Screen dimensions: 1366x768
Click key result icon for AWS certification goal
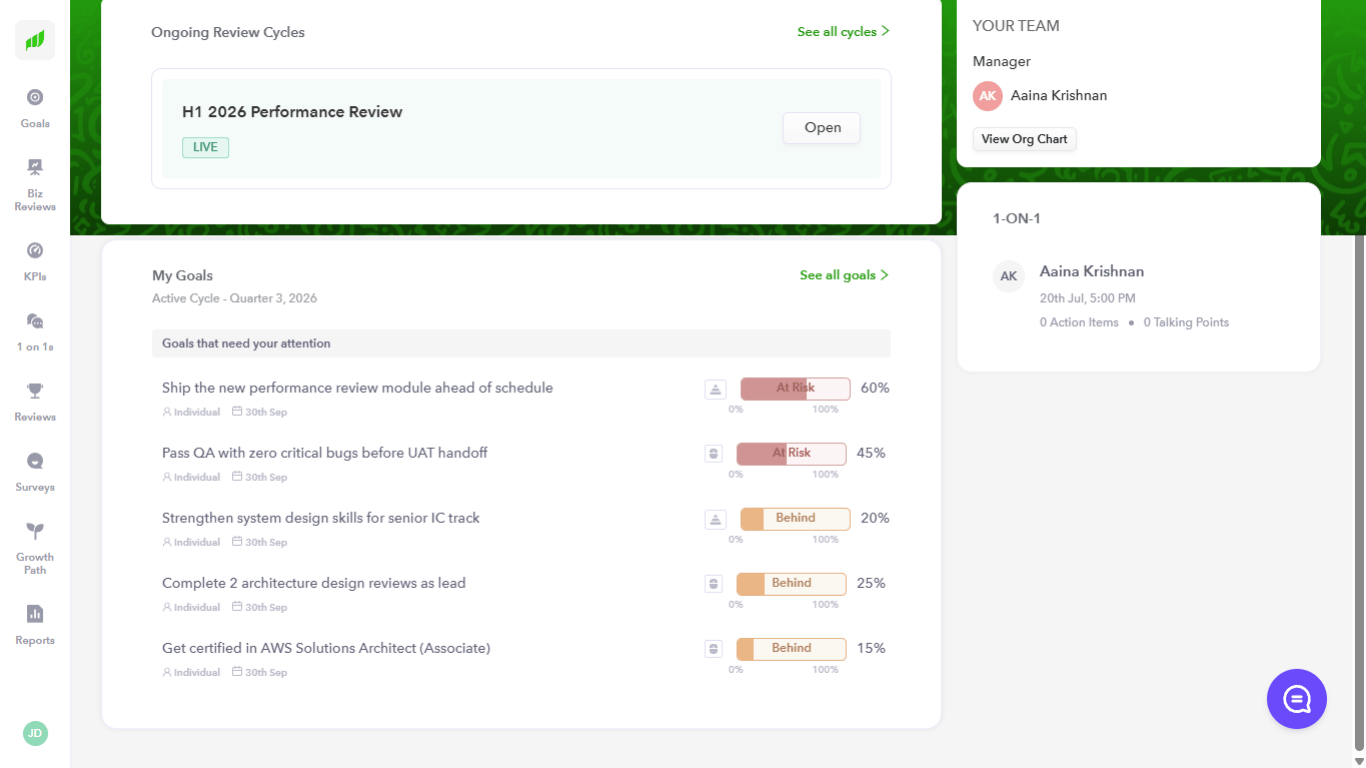click(x=713, y=649)
